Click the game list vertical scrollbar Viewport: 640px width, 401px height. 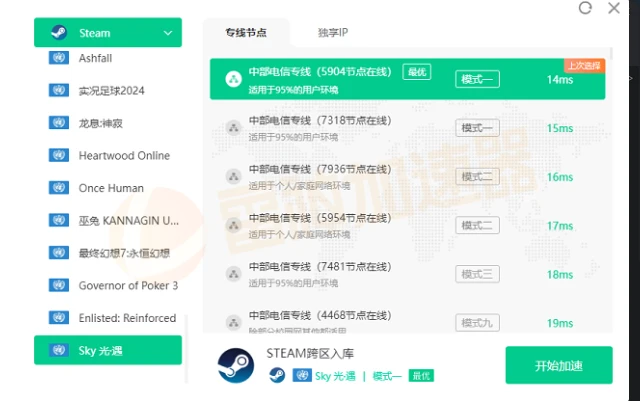pyautogui.click(x=186, y=349)
